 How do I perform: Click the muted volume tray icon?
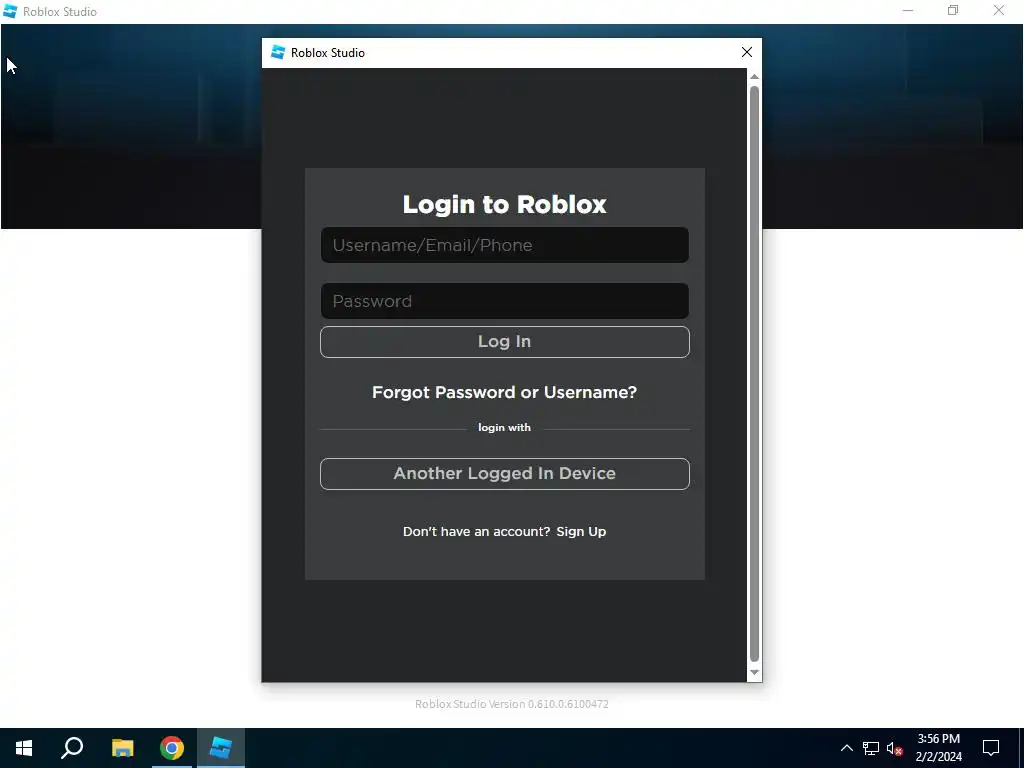(894, 748)
